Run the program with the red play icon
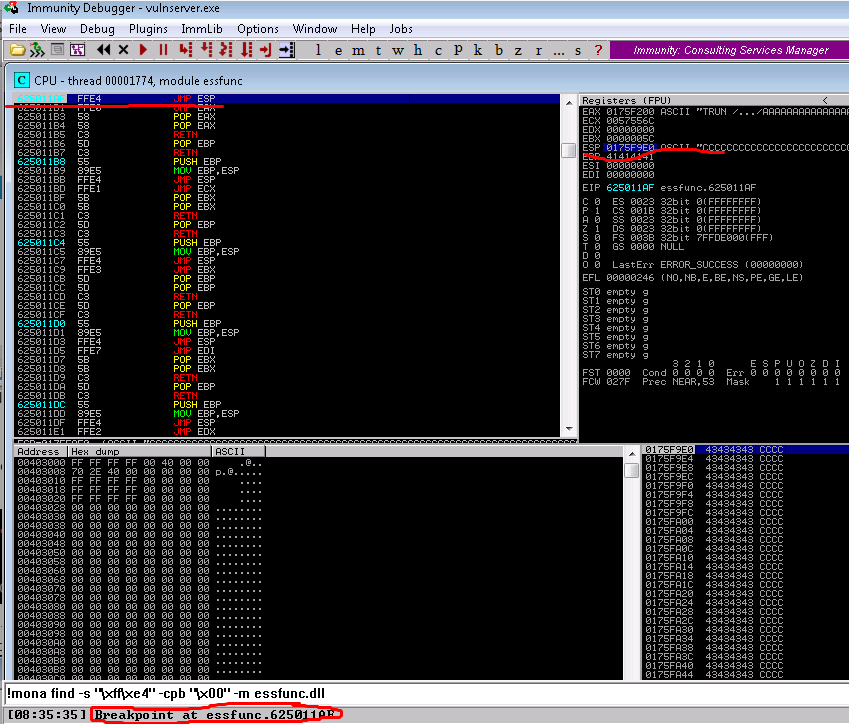 tap(143, 50)
